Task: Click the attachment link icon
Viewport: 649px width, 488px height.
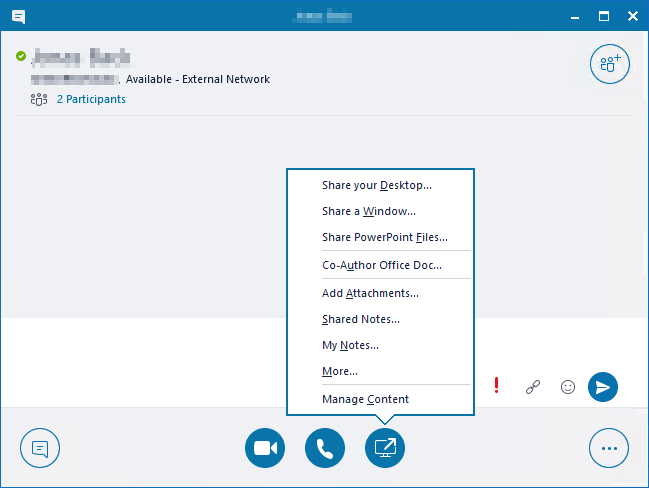Action: [x=533, y=387]
